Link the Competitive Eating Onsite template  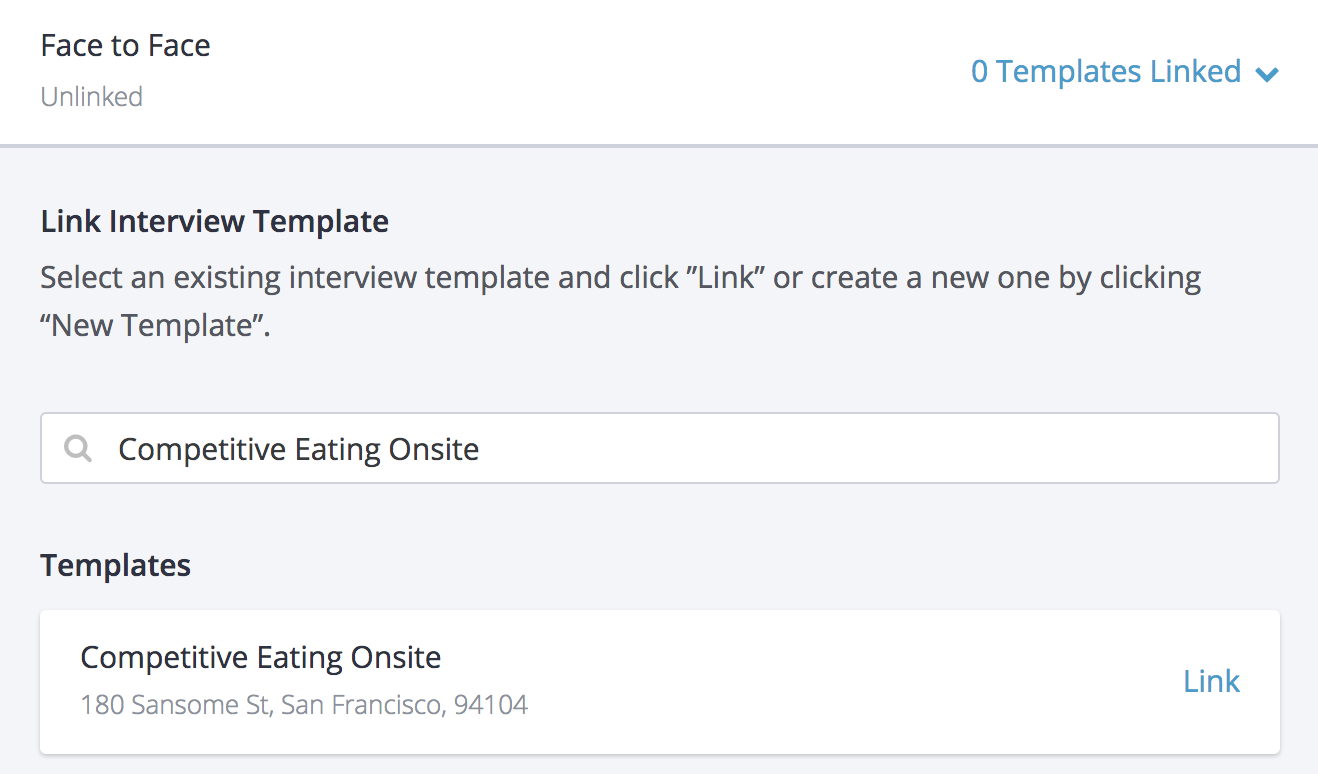tap(1211, 681)
